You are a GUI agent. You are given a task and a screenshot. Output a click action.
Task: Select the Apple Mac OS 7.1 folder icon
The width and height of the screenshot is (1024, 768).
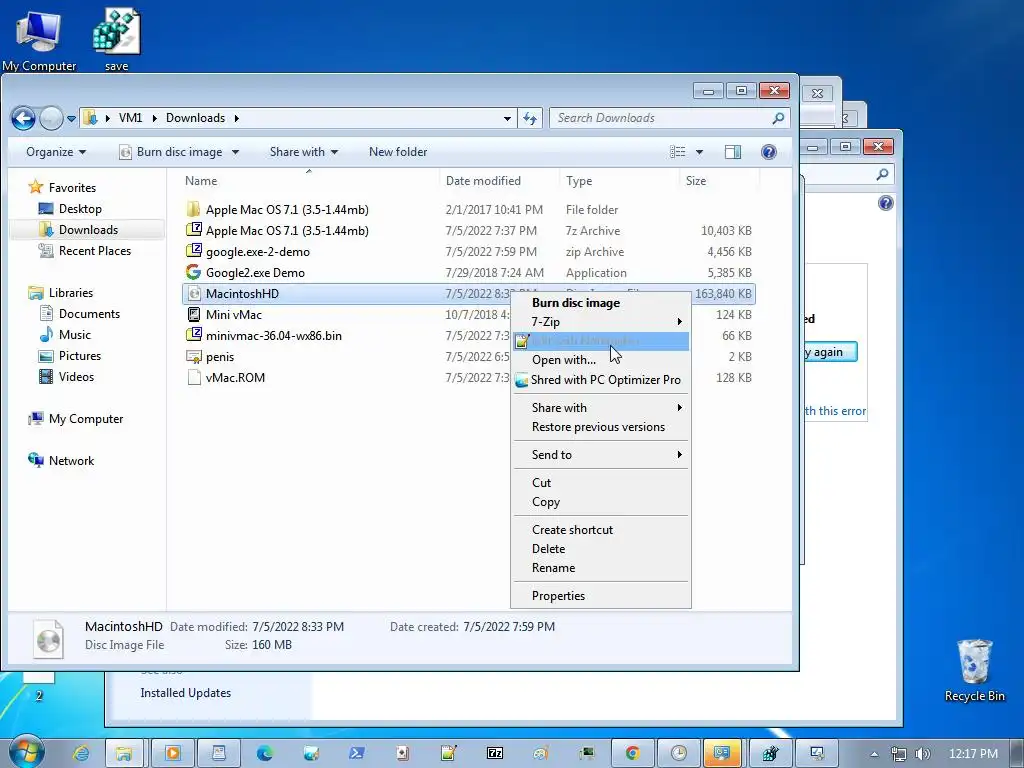pos(193,210)
